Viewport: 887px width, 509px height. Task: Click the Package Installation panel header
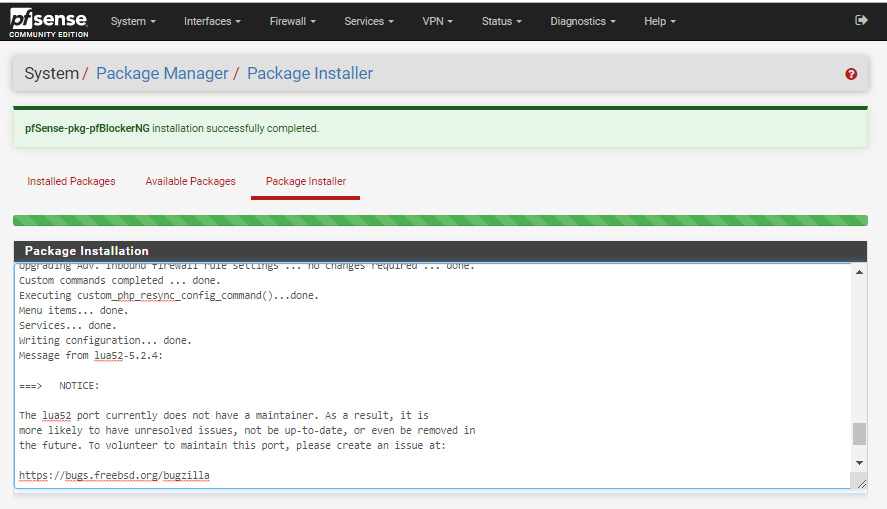click(x=440, y=251)
